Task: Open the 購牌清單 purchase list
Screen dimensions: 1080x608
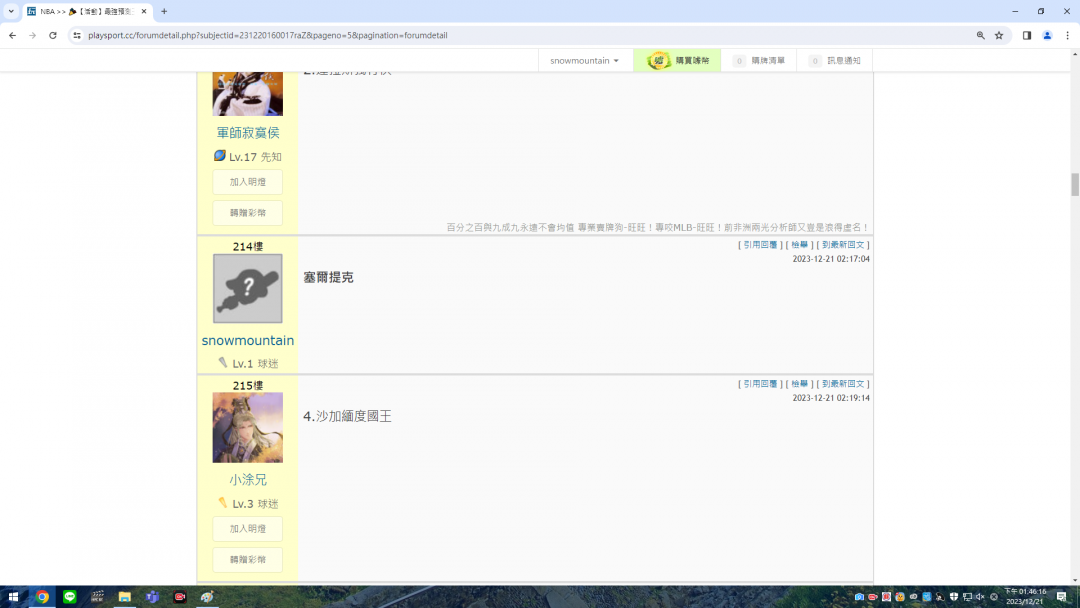Action: 758,61
